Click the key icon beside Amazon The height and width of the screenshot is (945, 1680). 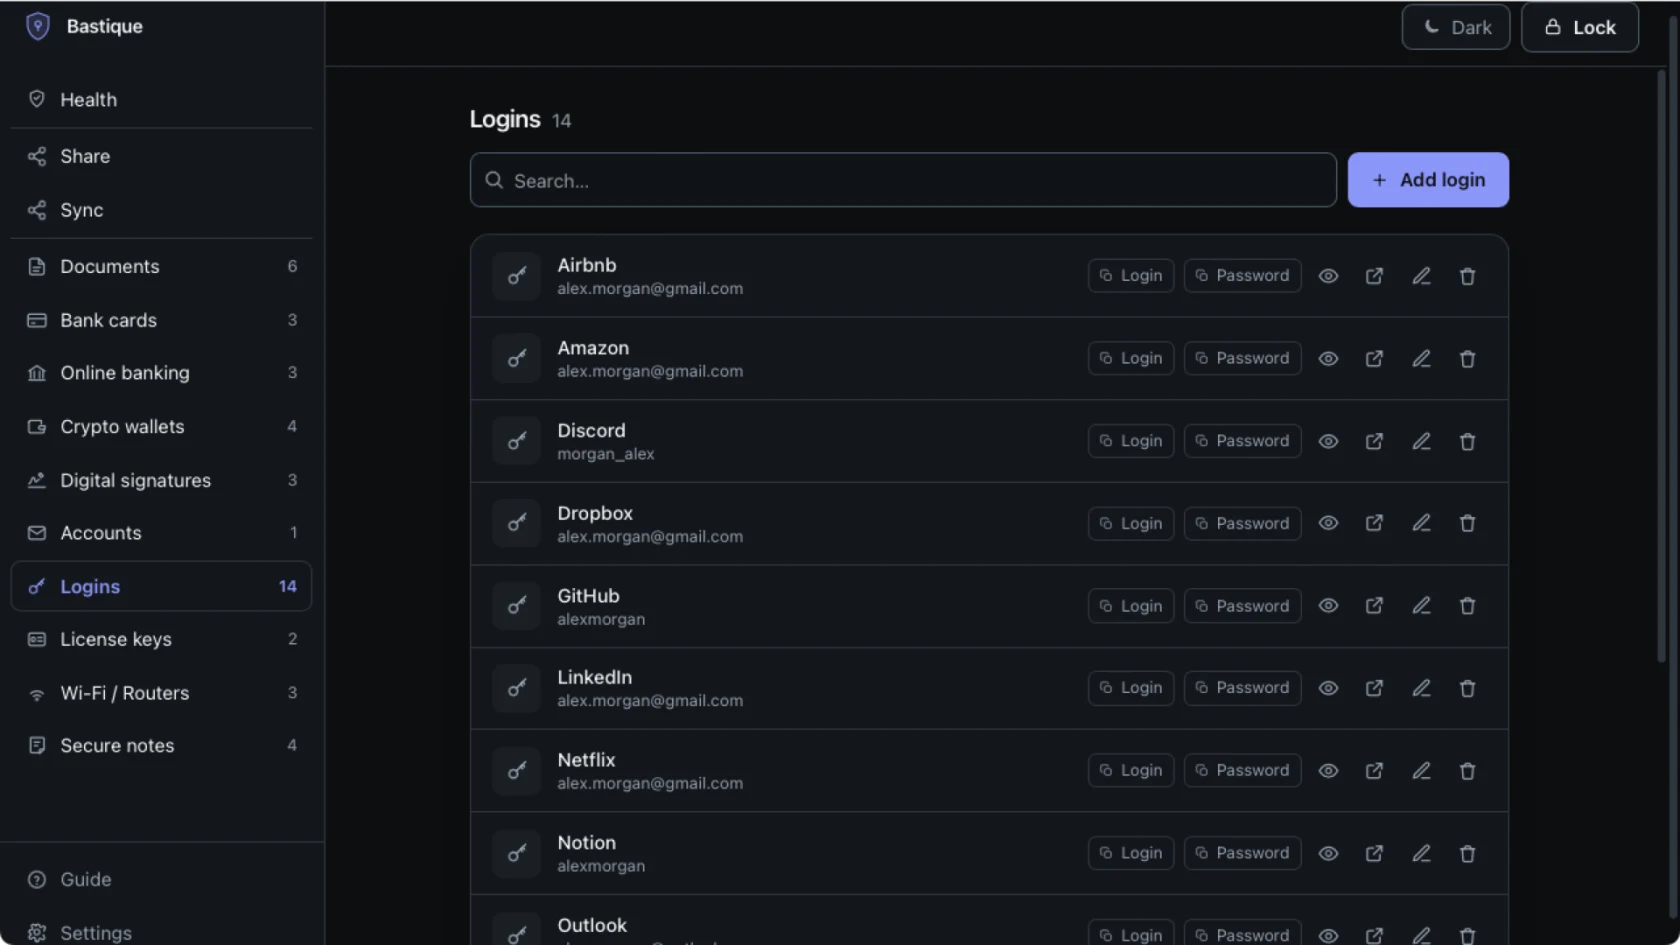(x=516, y=358)
